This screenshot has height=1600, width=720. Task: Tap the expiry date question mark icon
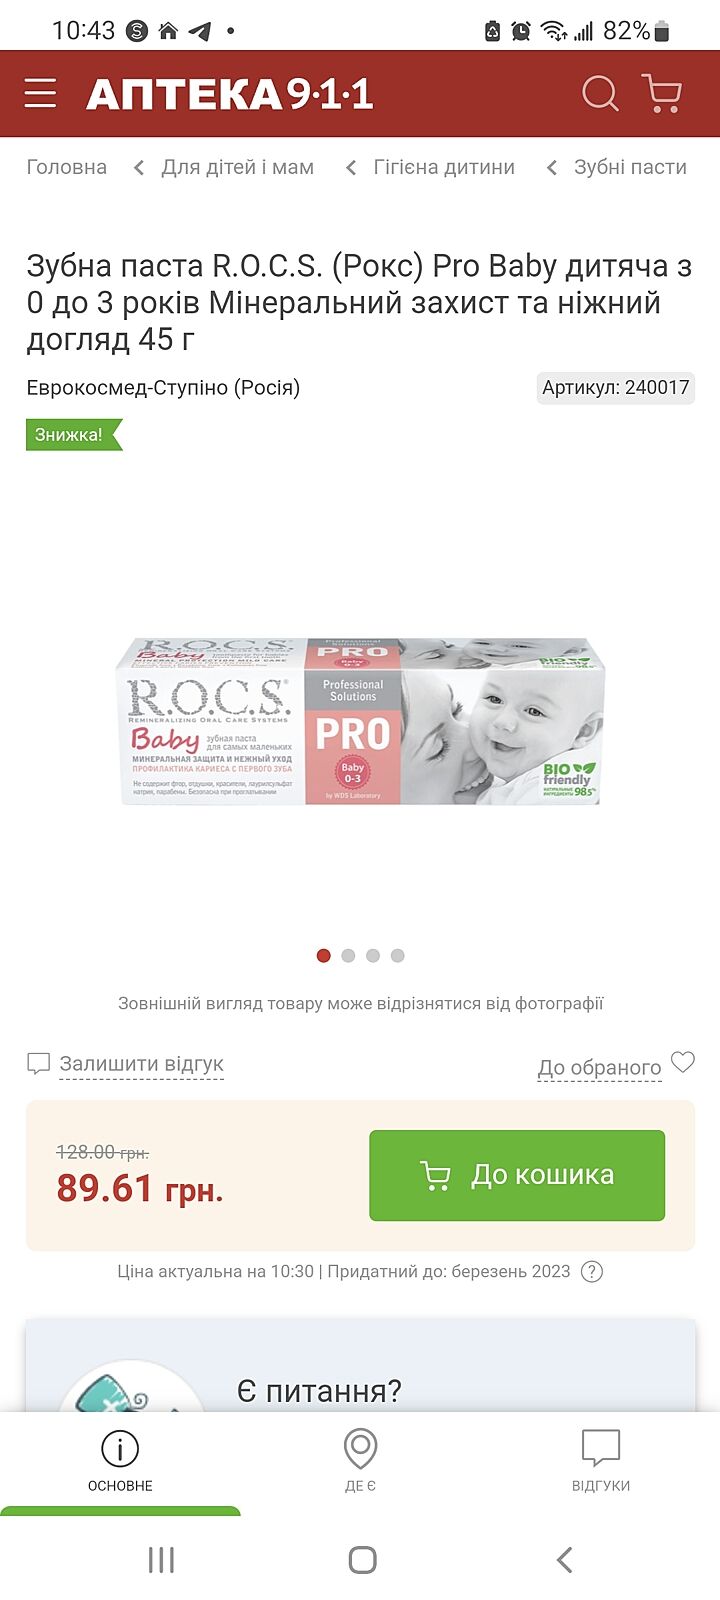[x=592, y=1272]
